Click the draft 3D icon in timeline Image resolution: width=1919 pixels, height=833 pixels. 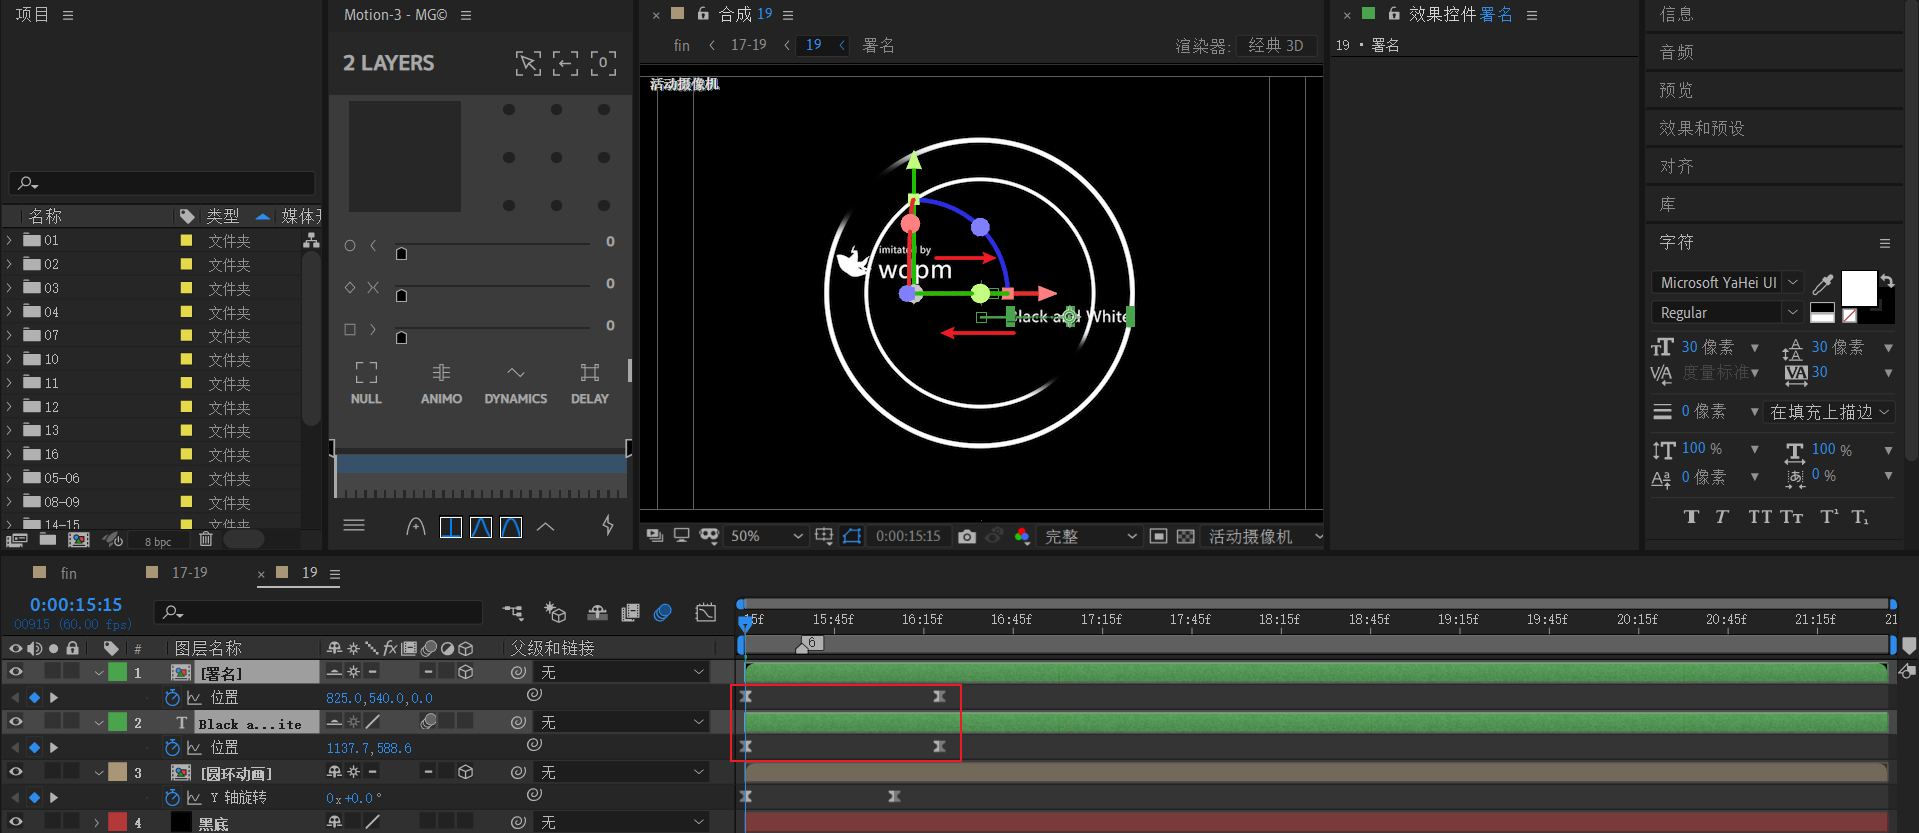point(555,612)
